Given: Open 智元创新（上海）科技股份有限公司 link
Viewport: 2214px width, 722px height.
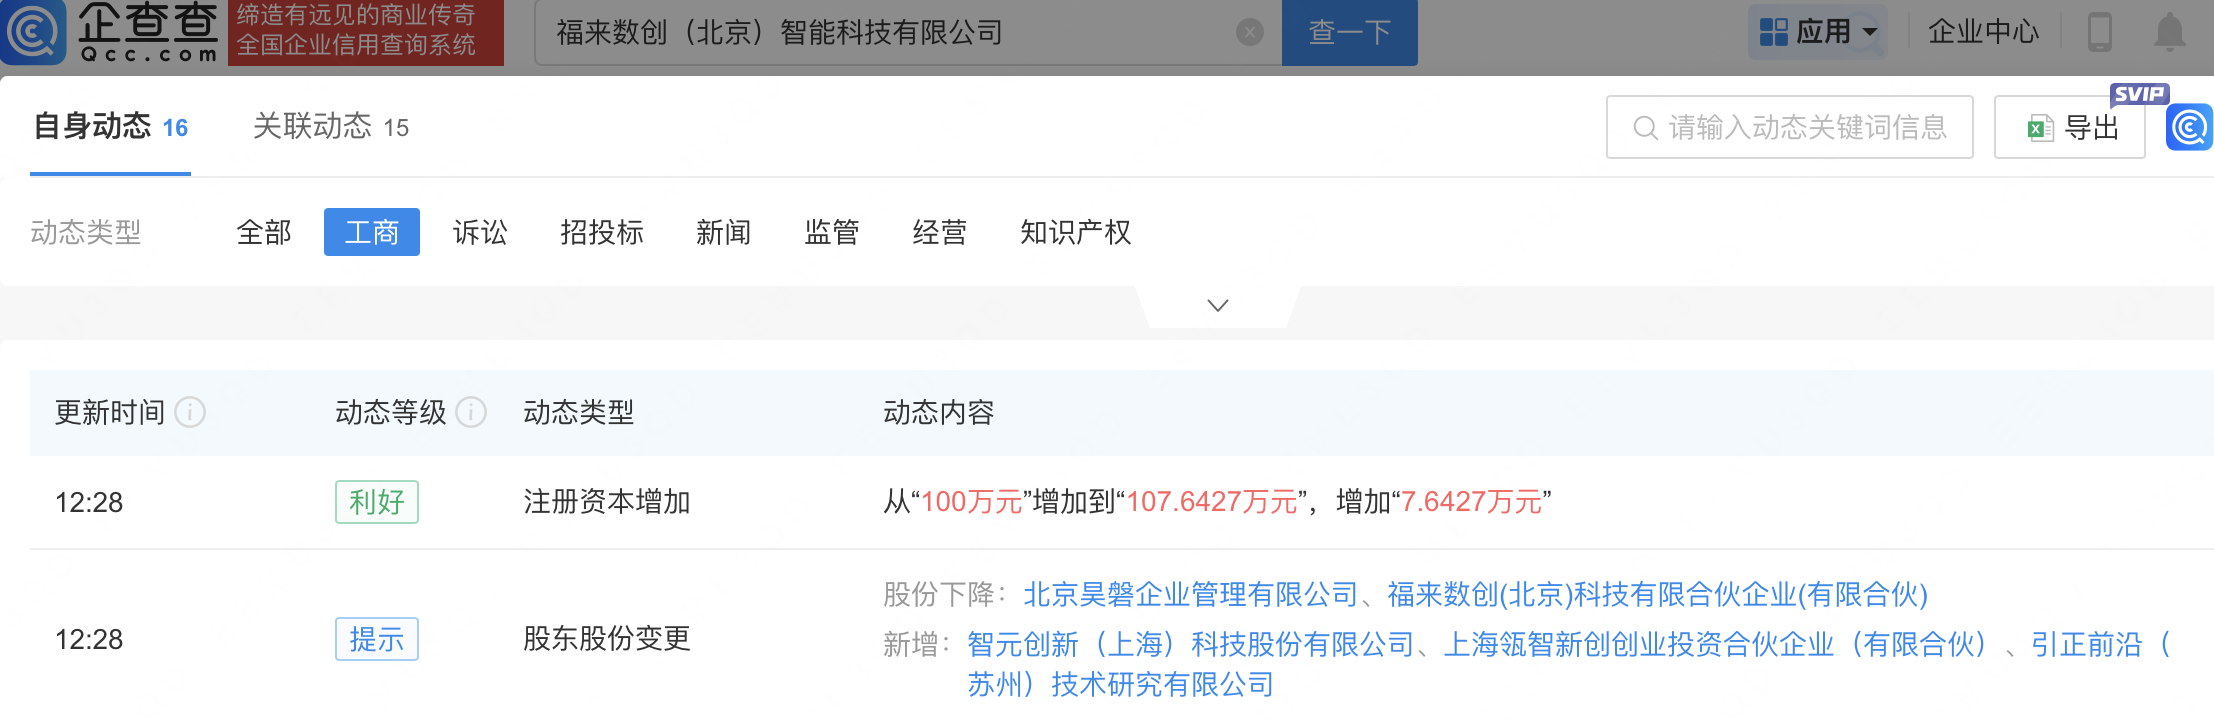Looking at the screenshot, I should (x=1190, y=645).
